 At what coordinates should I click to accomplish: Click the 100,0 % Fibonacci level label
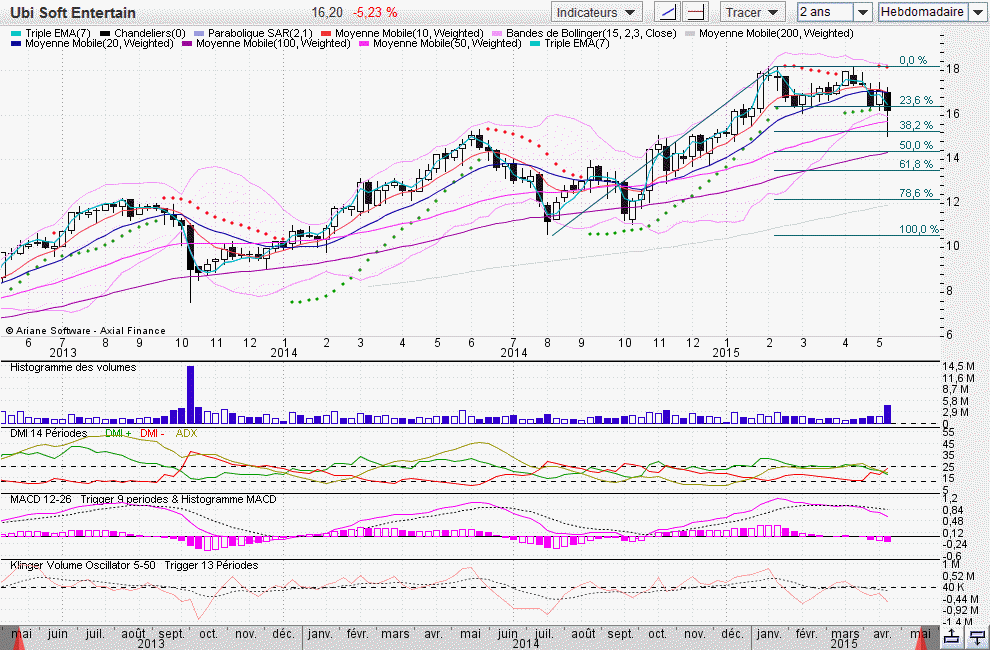pyautogui.click(x=919, y=229)
